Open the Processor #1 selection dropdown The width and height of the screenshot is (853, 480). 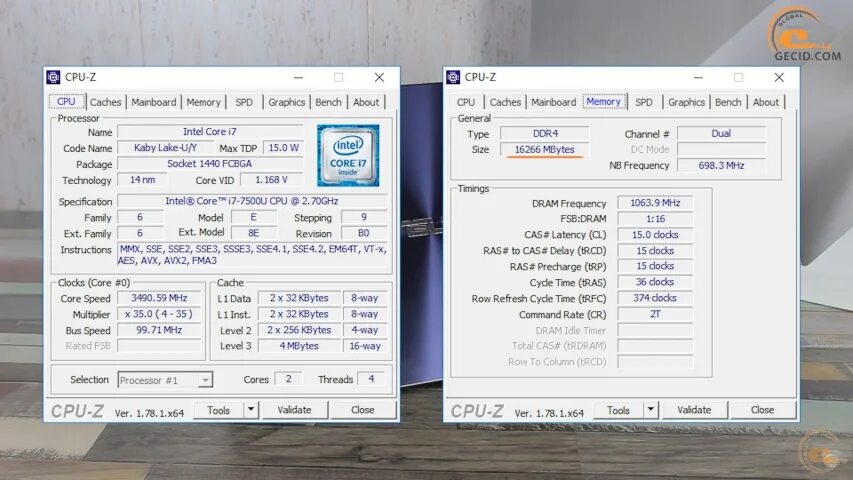tap(165, 380)
